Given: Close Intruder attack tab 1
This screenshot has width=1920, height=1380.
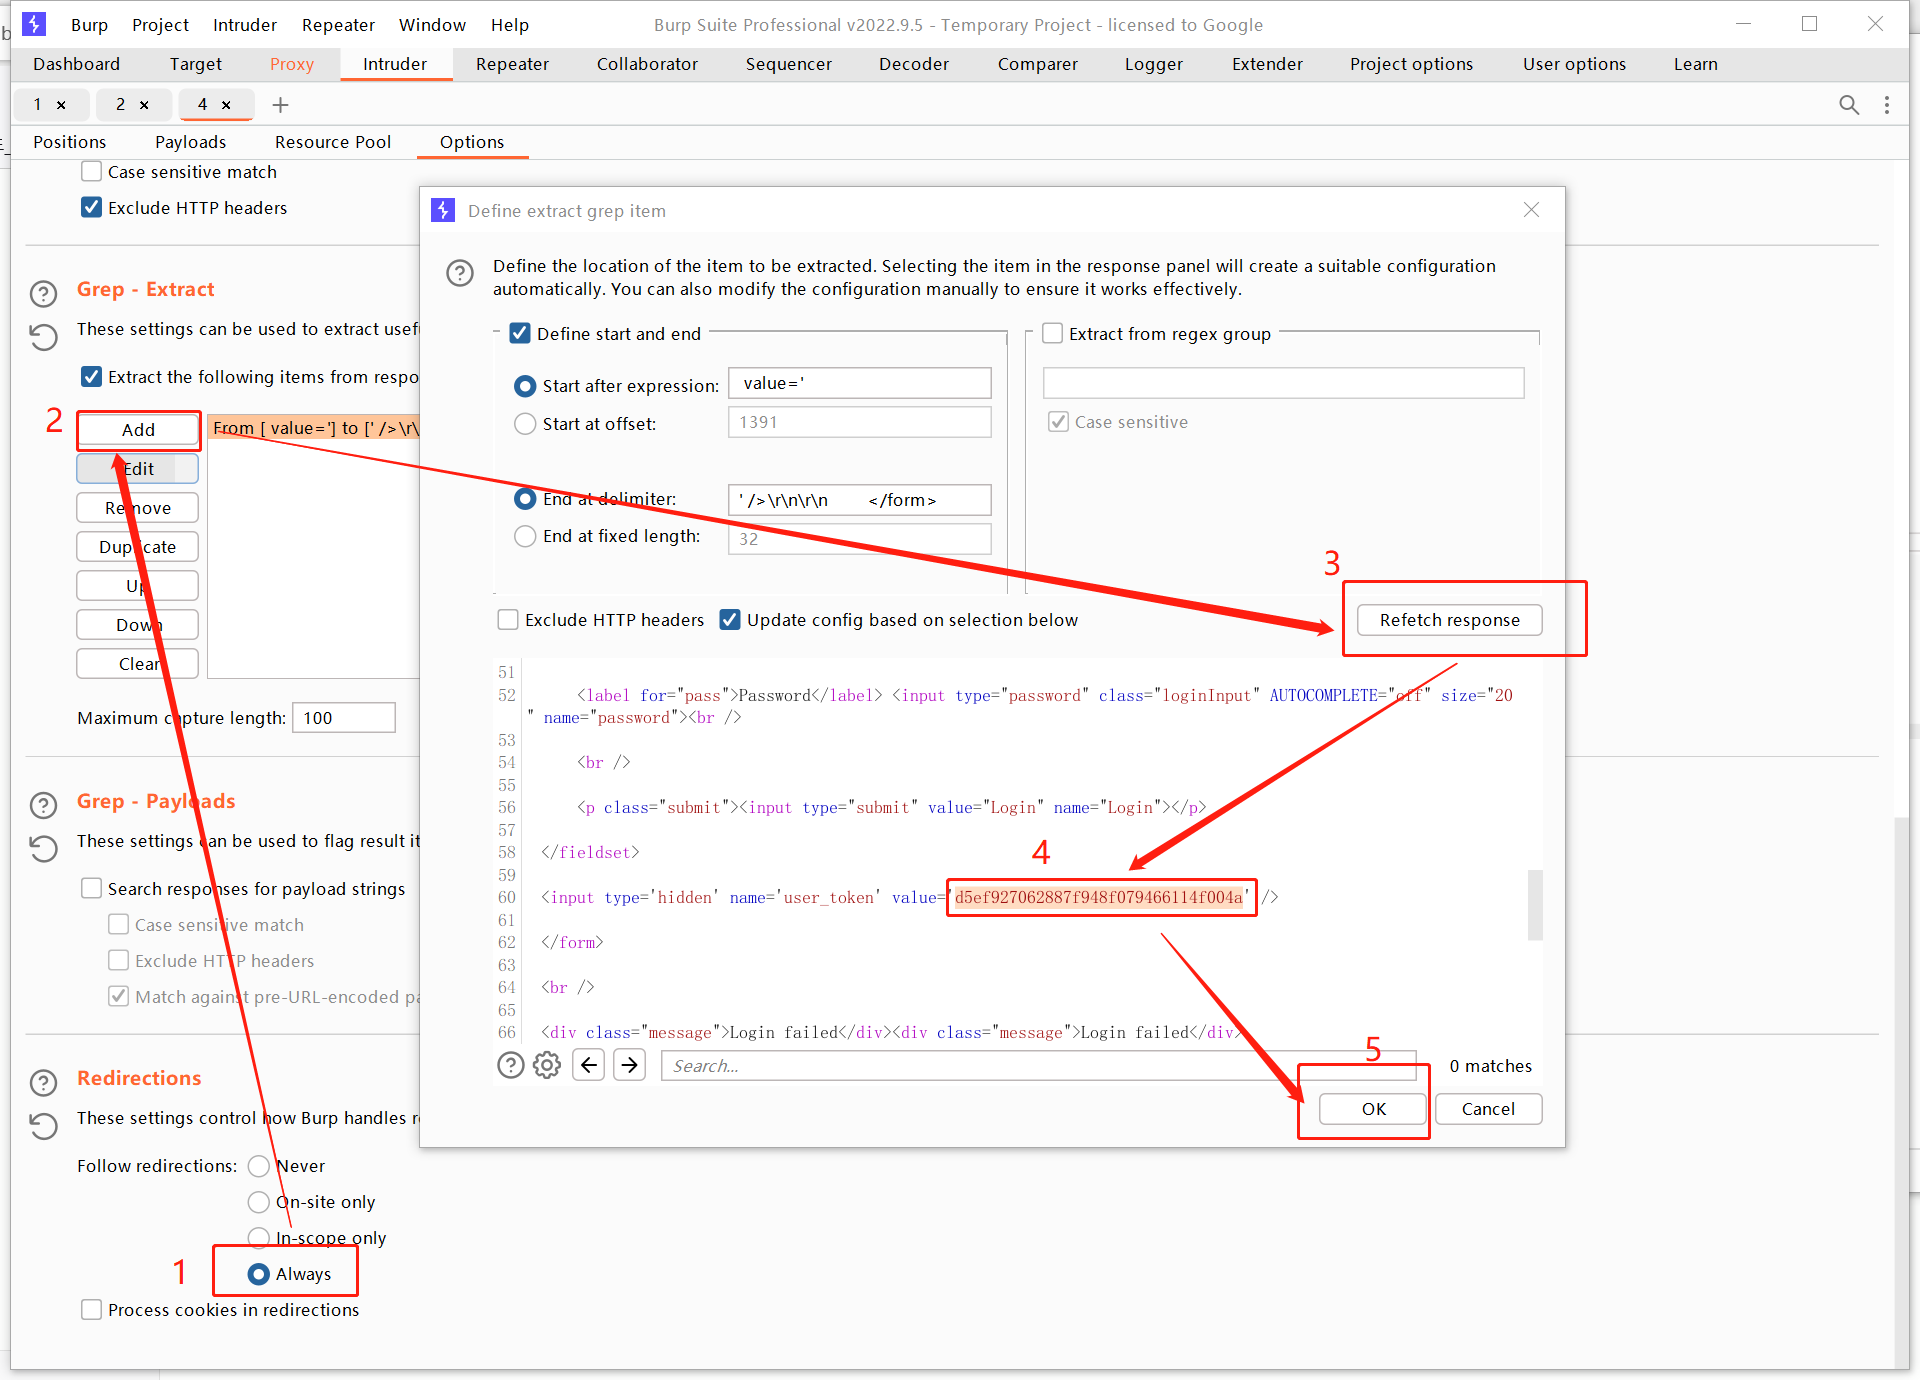Looking at the screenshot, I should (61, 105).
